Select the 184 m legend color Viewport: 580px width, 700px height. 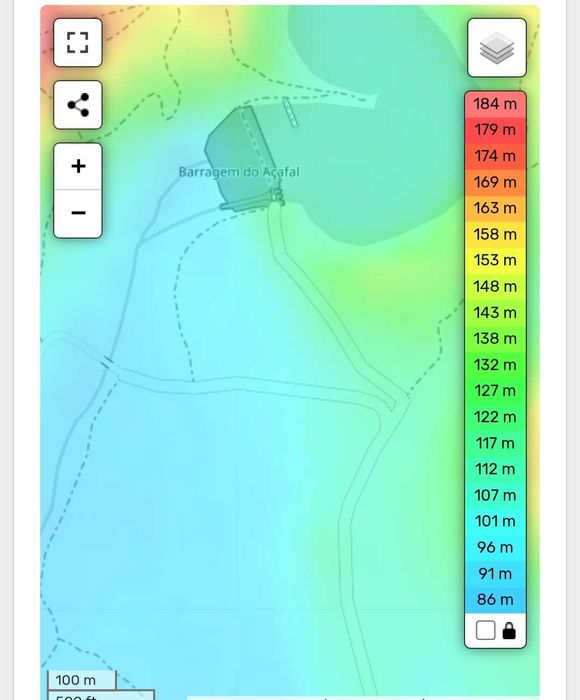pos(495,104)
